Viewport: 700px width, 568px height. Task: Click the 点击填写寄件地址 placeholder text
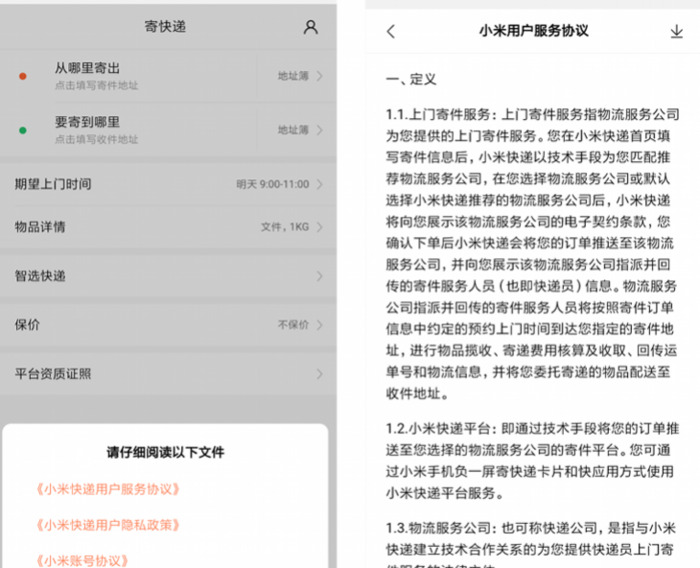pyautogui.click(x=96, y=85)
